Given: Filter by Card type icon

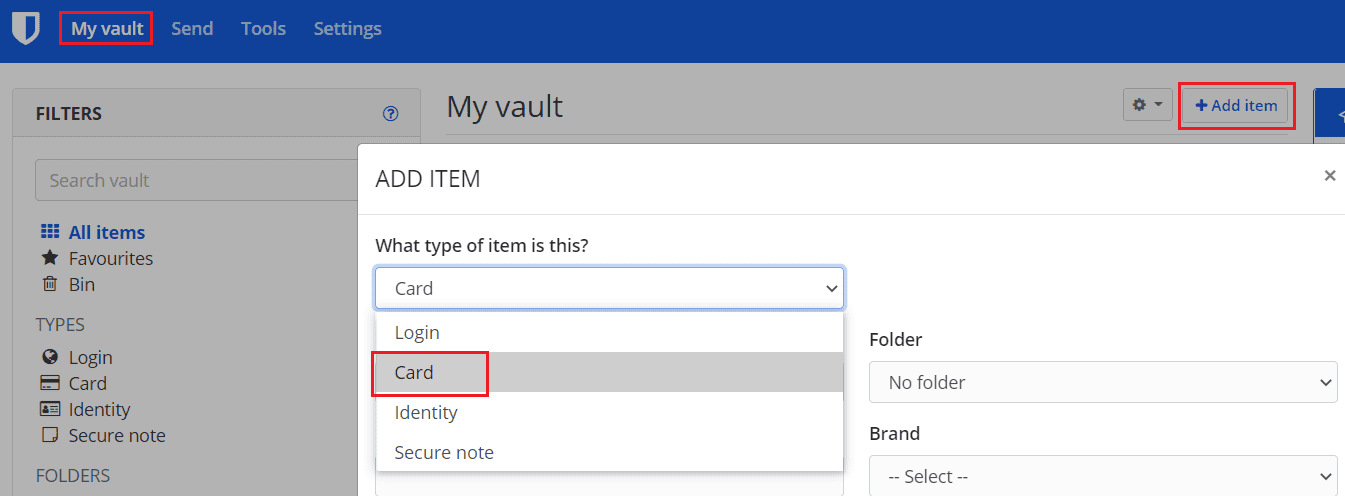Looking at the screenshot, I should 50,383.
